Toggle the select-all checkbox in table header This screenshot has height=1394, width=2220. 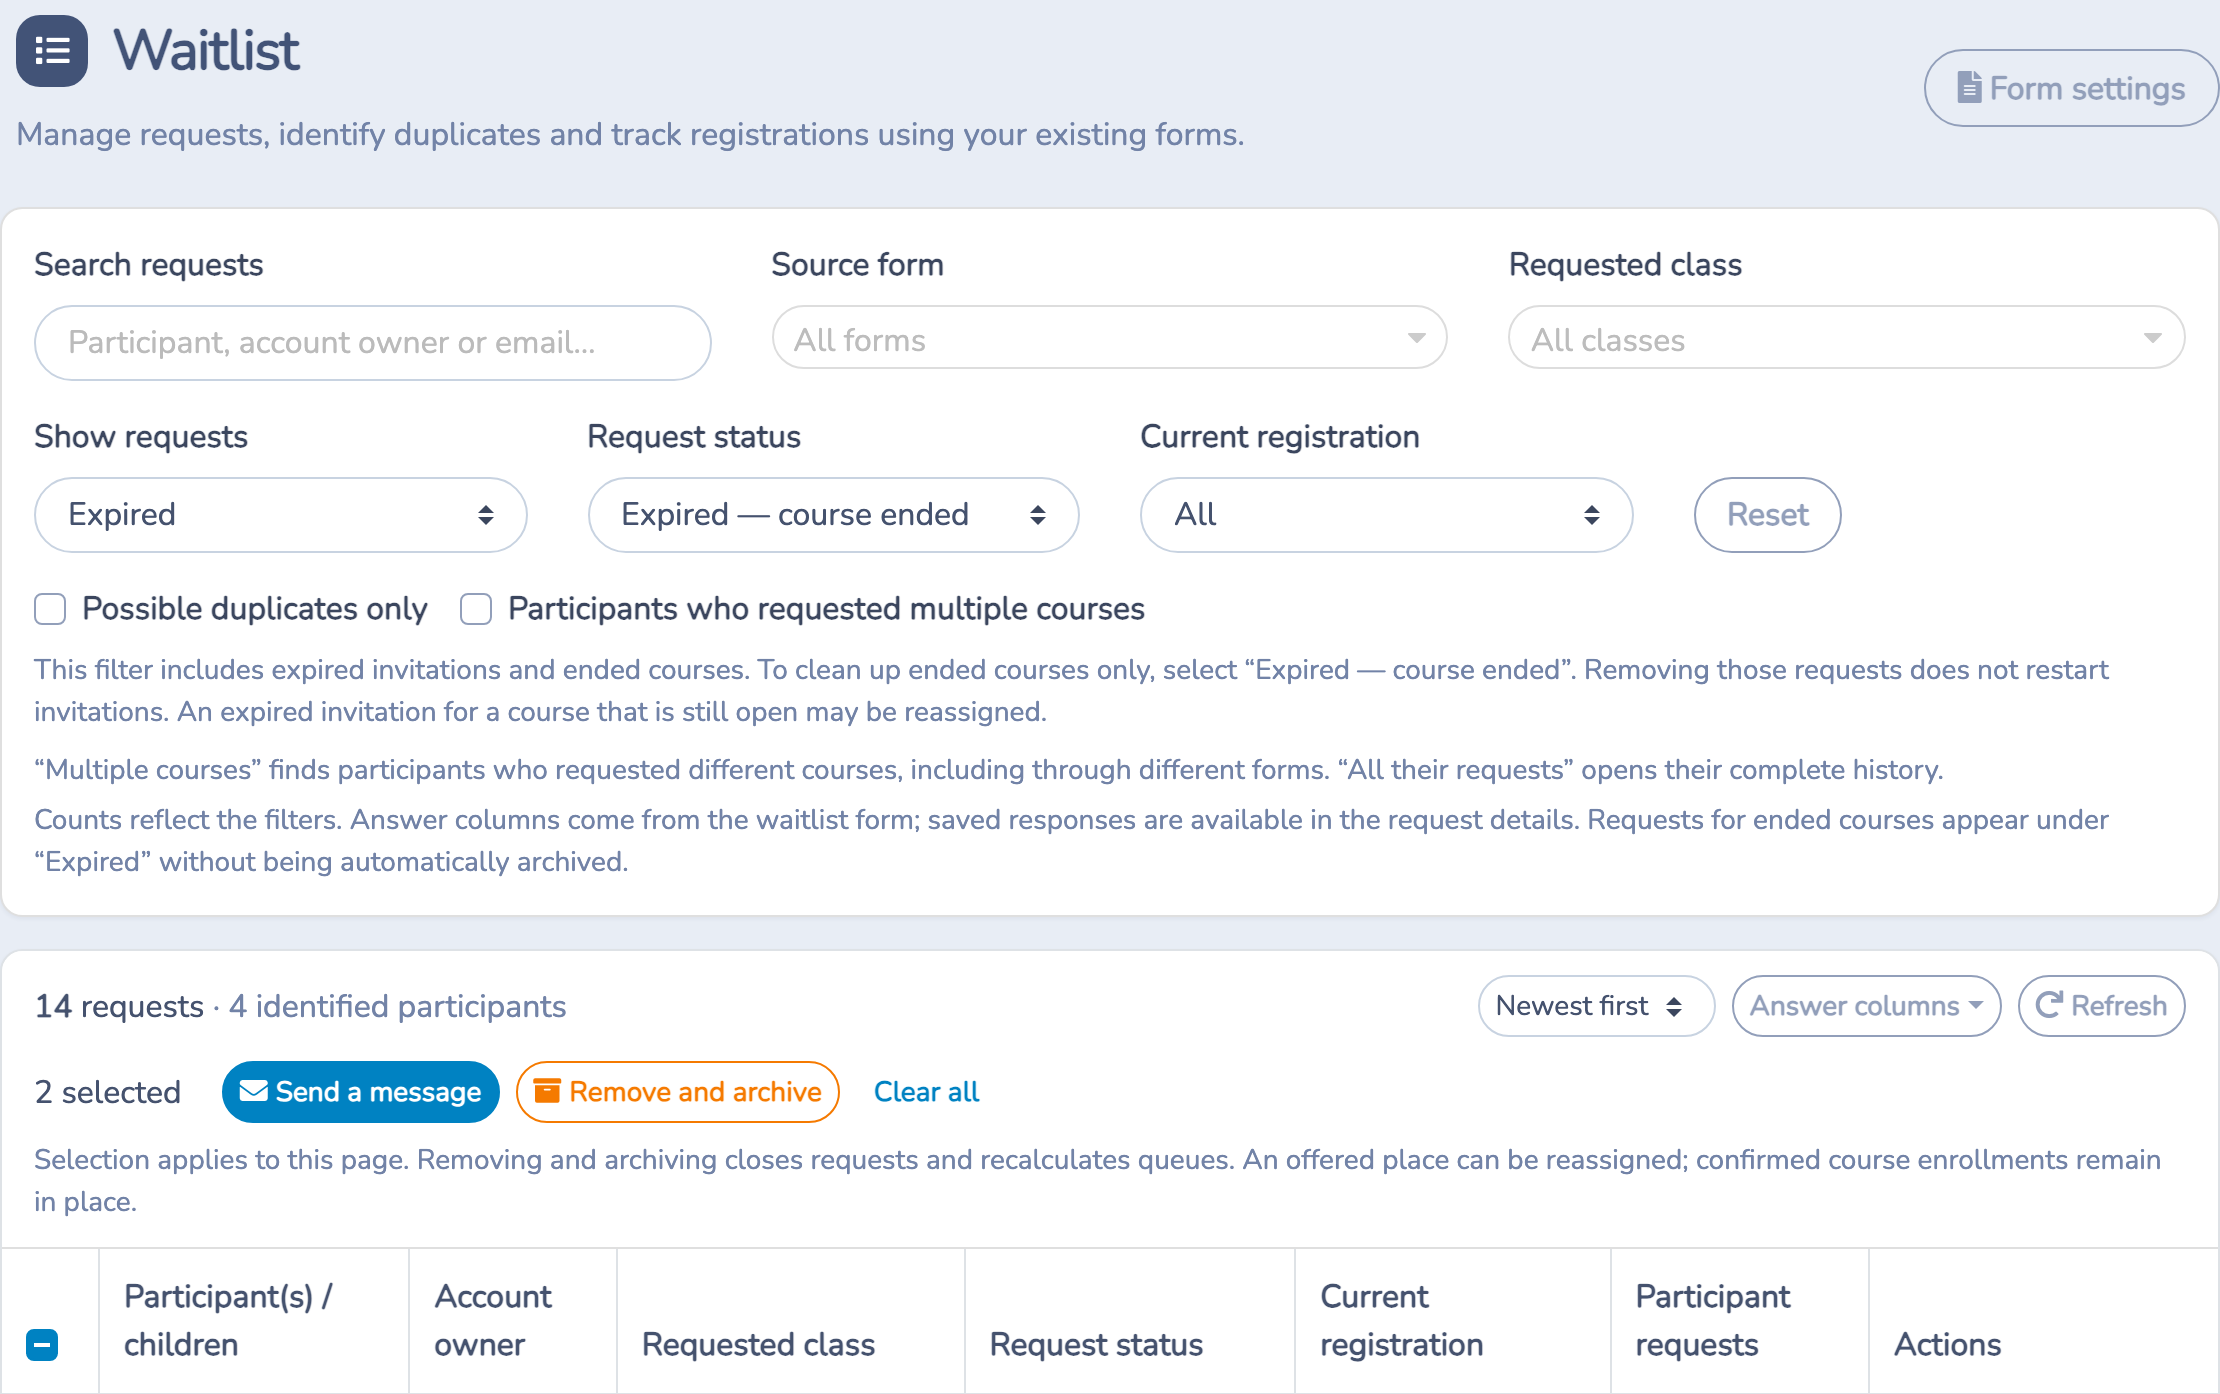pos(42,1344)
